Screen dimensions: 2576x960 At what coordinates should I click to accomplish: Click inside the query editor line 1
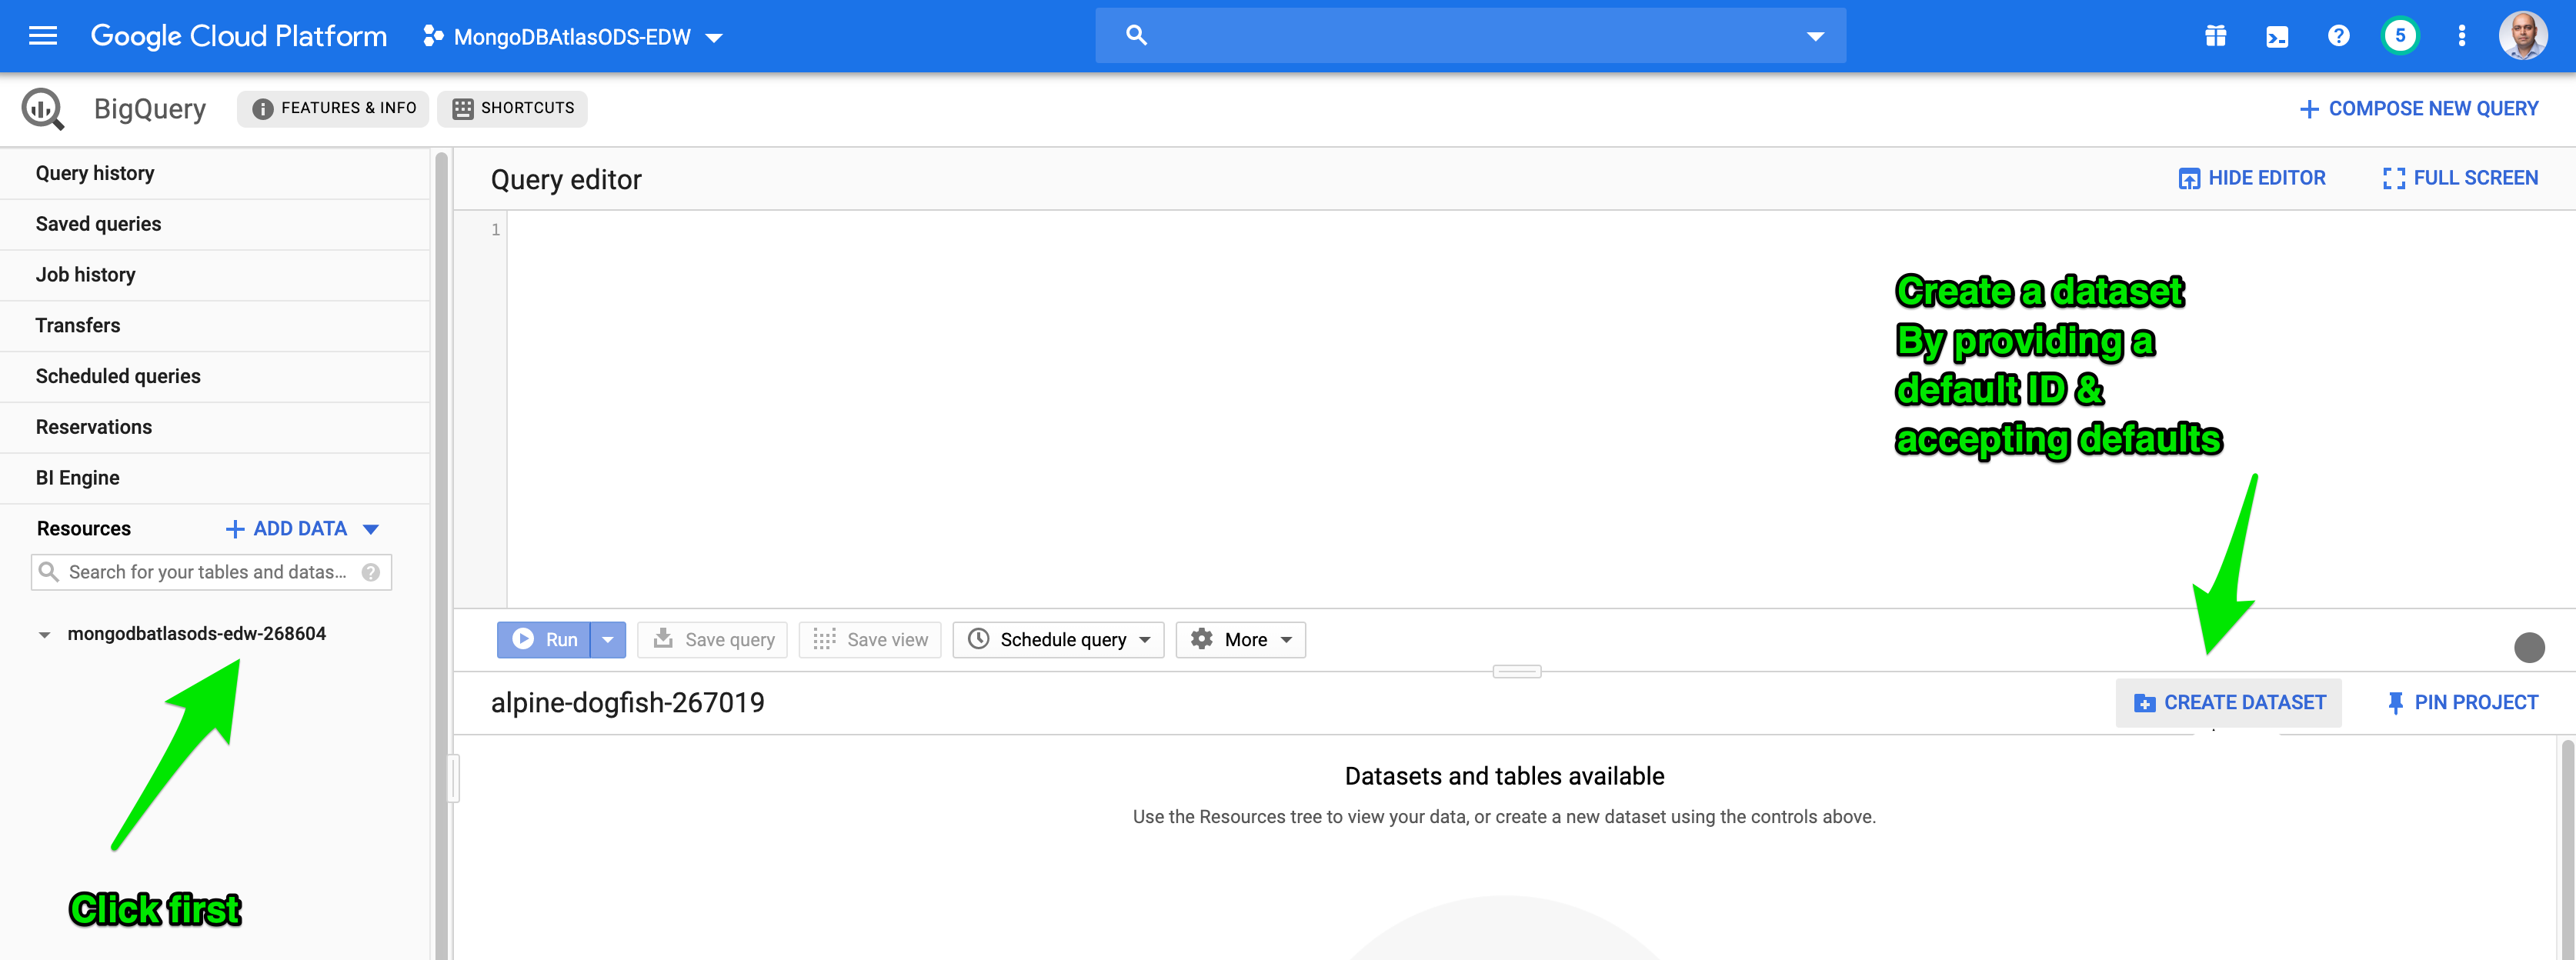1540,230
